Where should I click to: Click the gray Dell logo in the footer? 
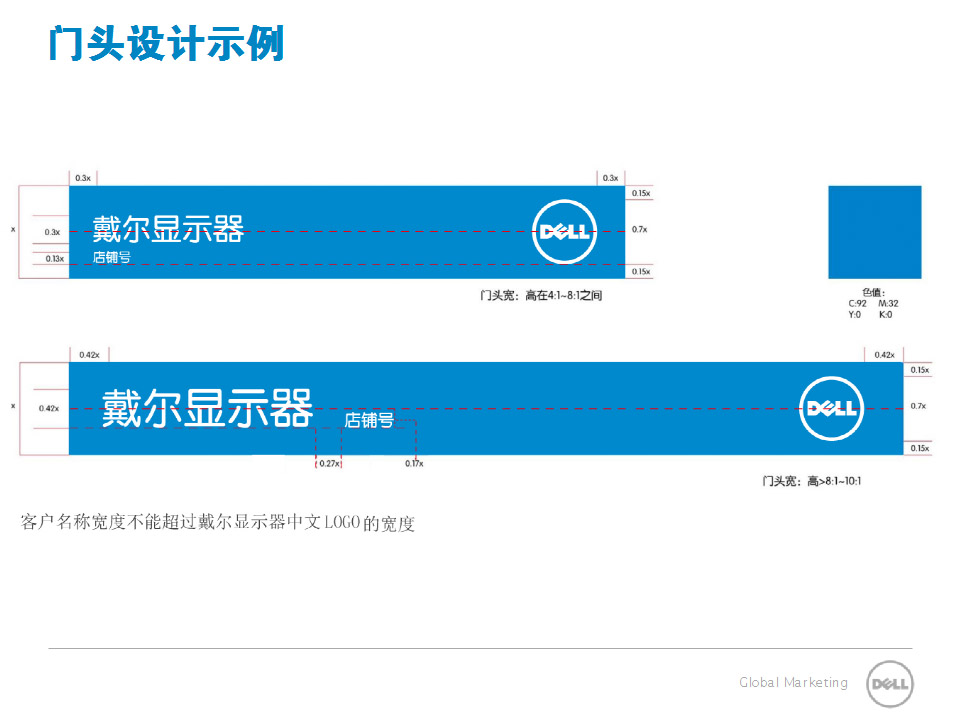890,684
